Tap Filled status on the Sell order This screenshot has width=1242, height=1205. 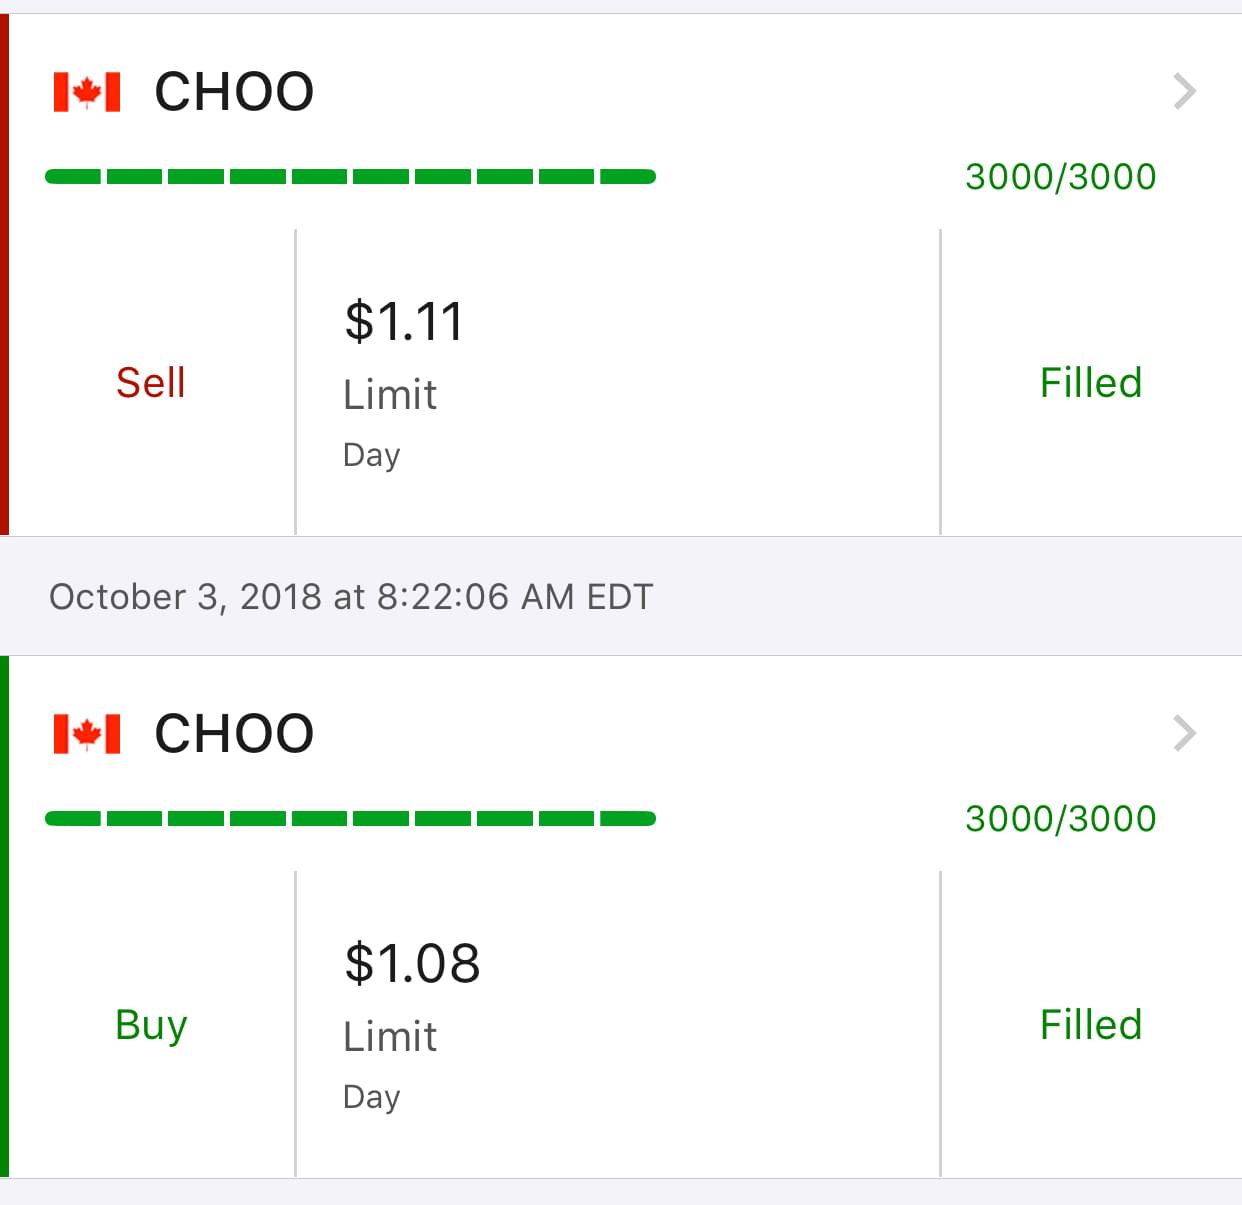pyautogui.click(x=1091, y=383)
